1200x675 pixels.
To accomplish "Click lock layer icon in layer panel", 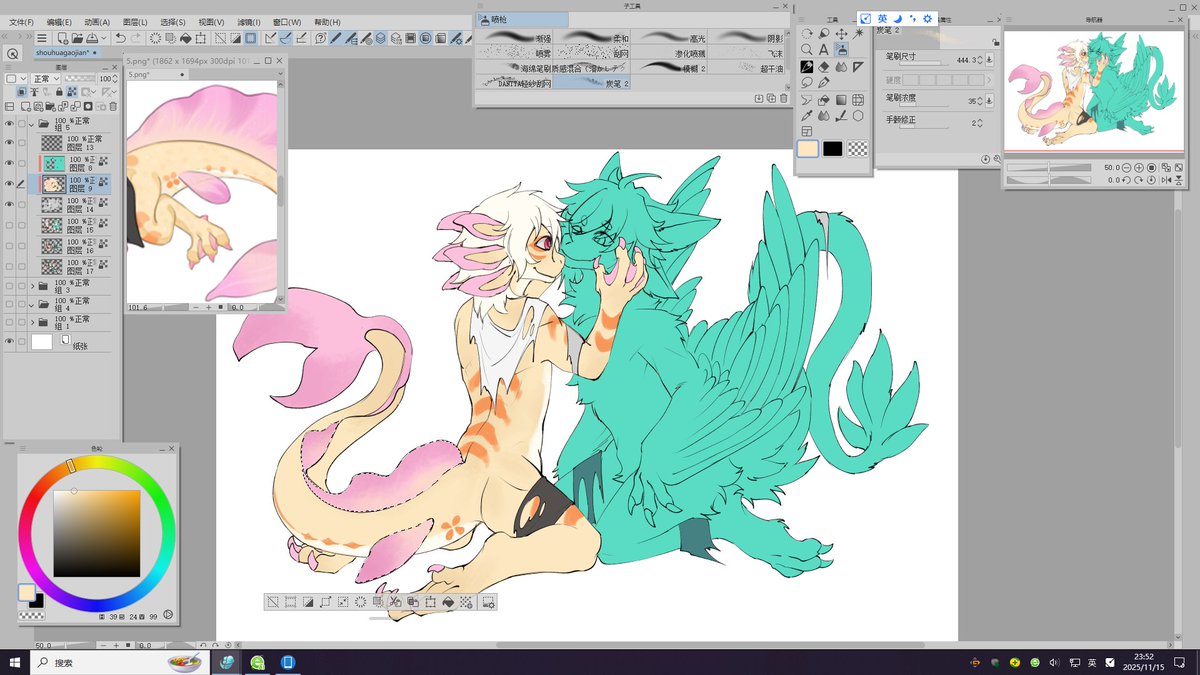I will (59, 91).
